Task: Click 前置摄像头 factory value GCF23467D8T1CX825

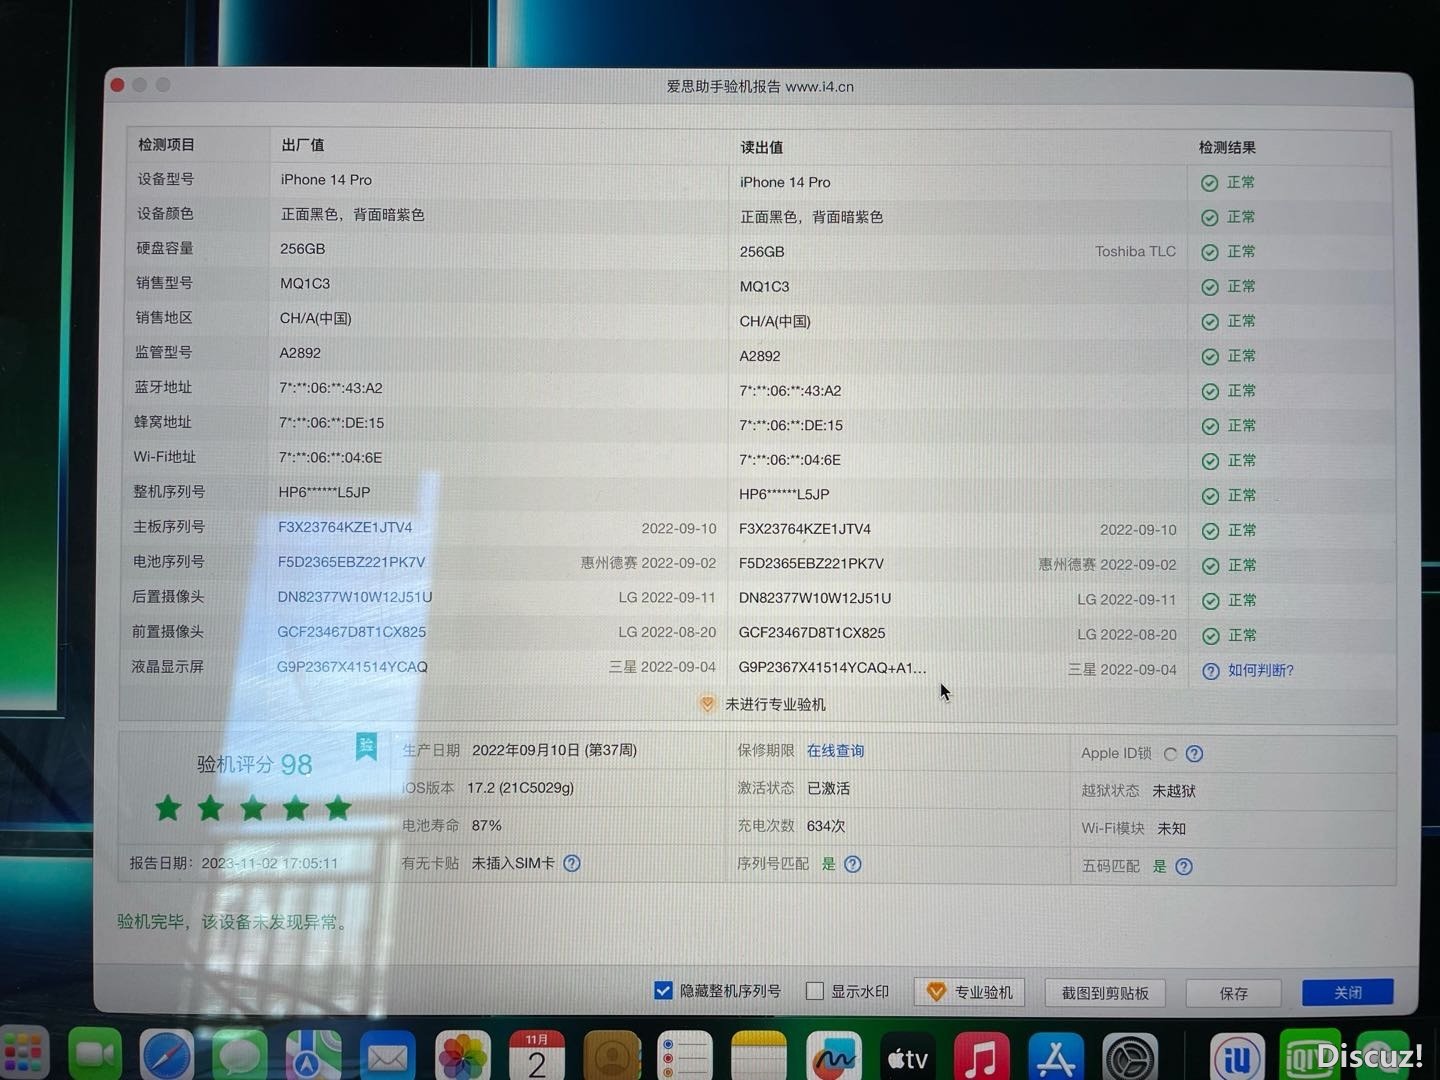Action: click(351, 632)
